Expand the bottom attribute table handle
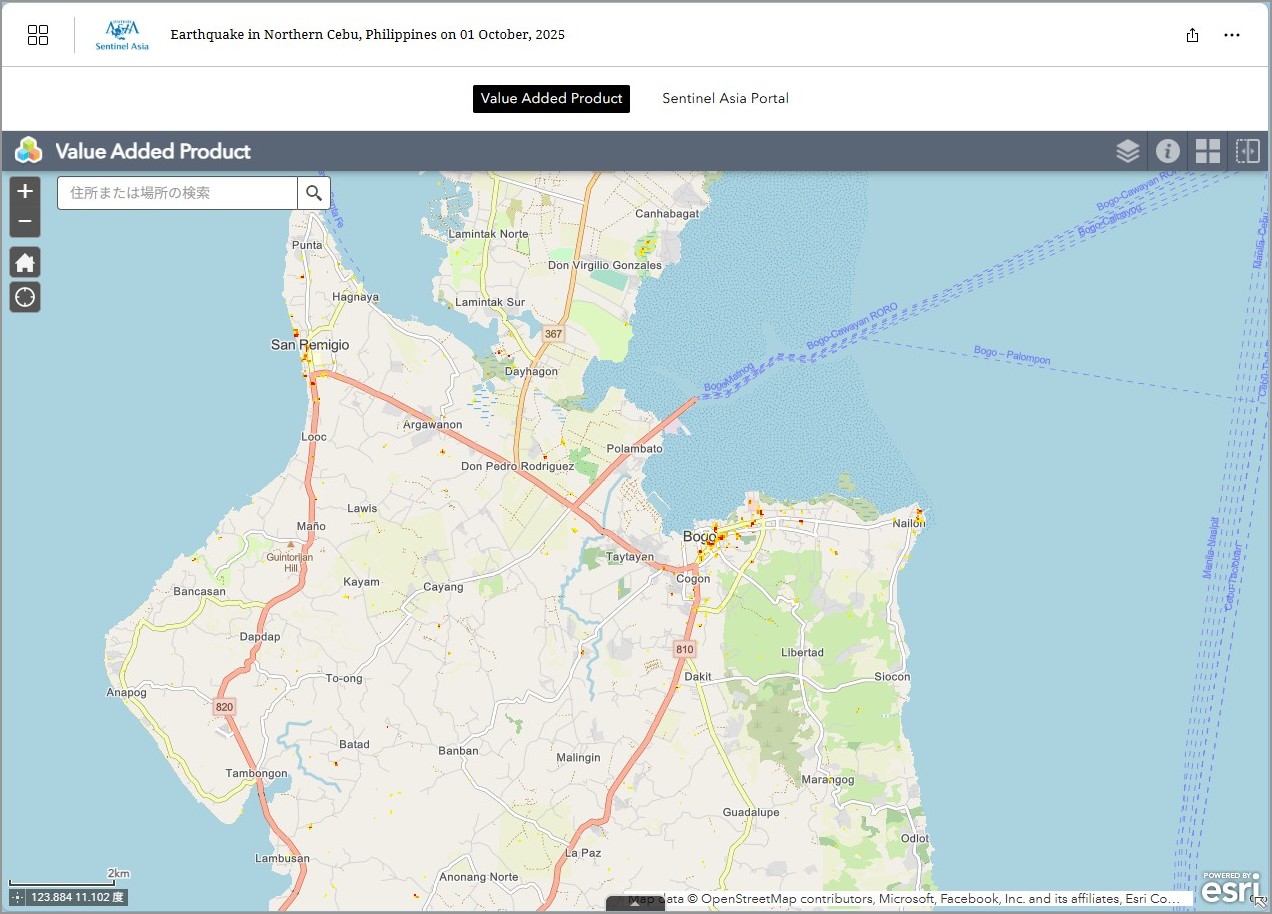Viewport: 1272px width, 914px height. pos(635,905)
